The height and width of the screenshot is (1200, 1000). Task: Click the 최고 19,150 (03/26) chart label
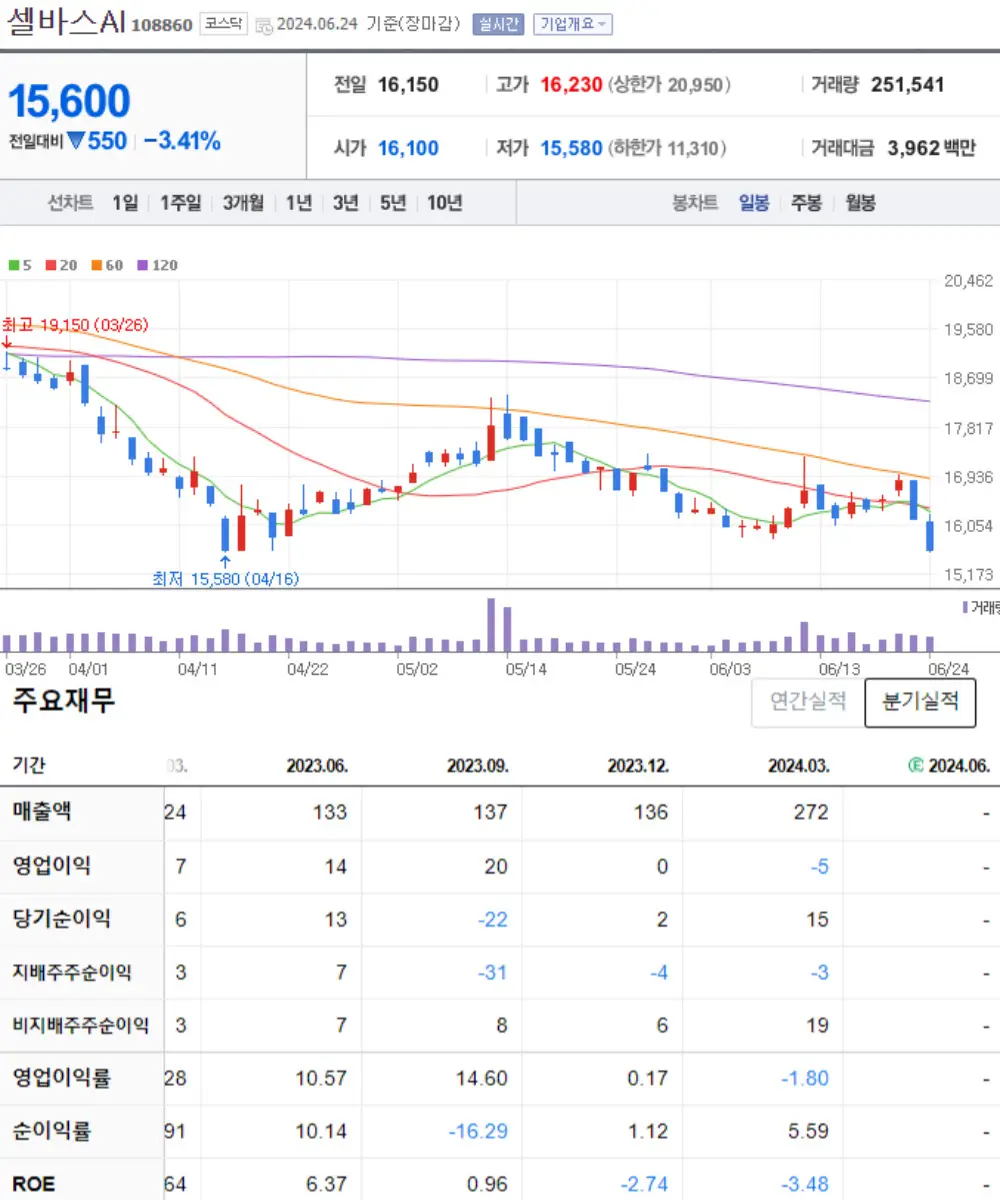[75, 325]
